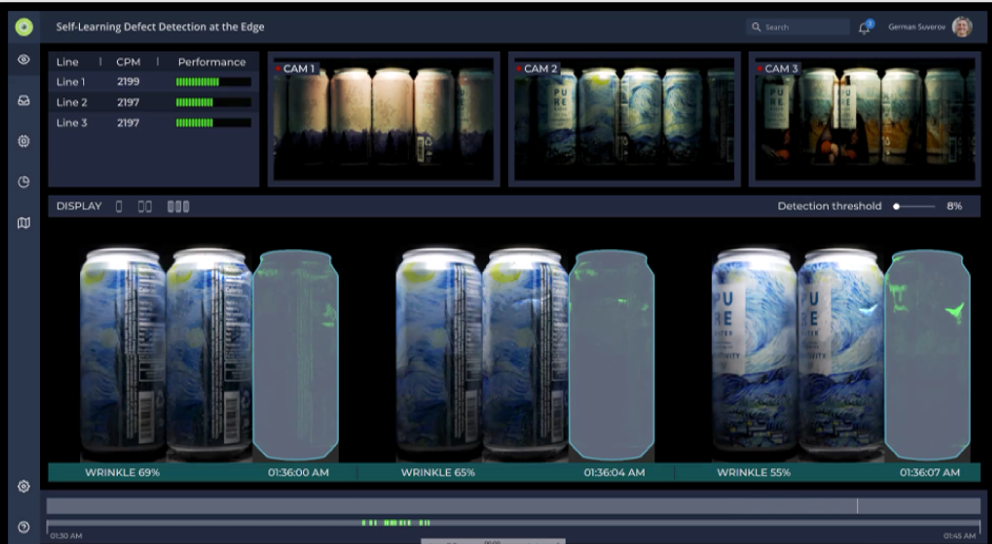Screen dimensions: 992x544
Task: Click the Line 3 performance bar
Action: pyautogui.click(x=213, y=123)
